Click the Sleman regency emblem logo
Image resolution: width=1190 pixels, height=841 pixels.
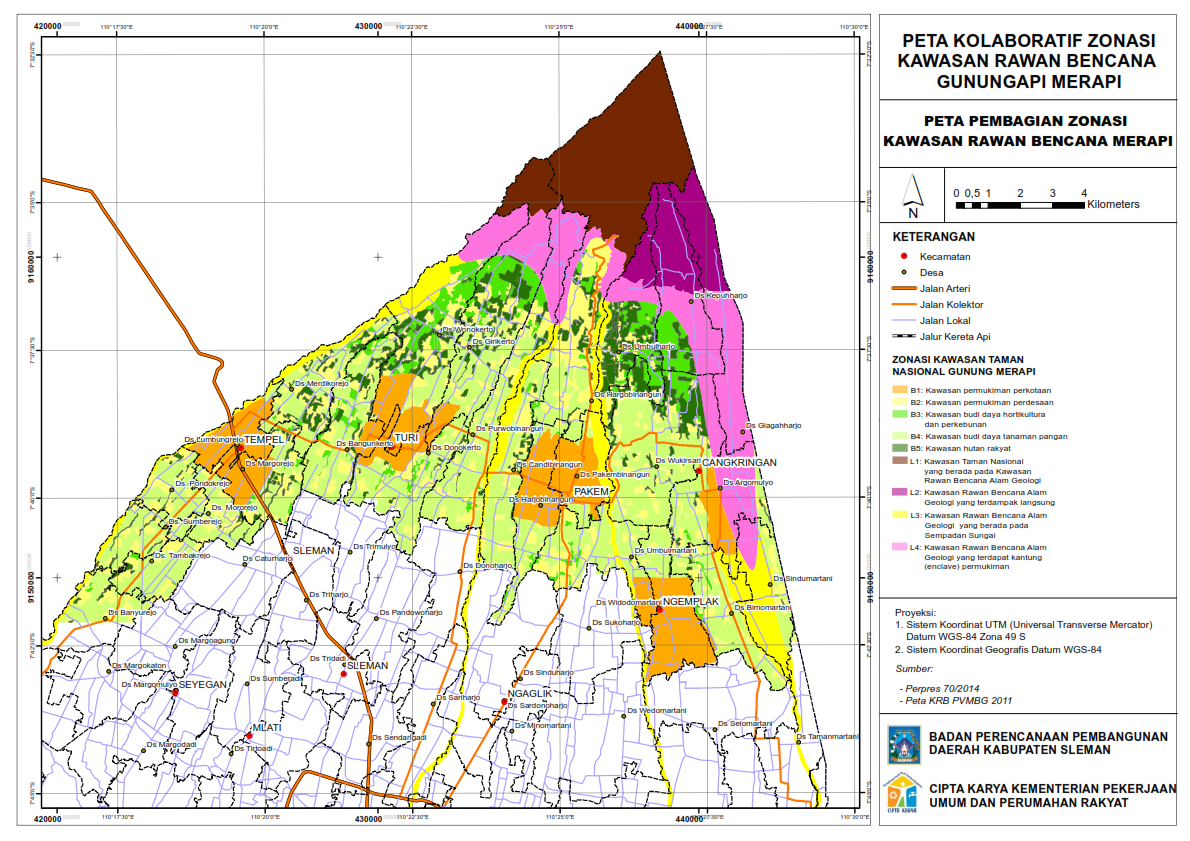(905, 744)
